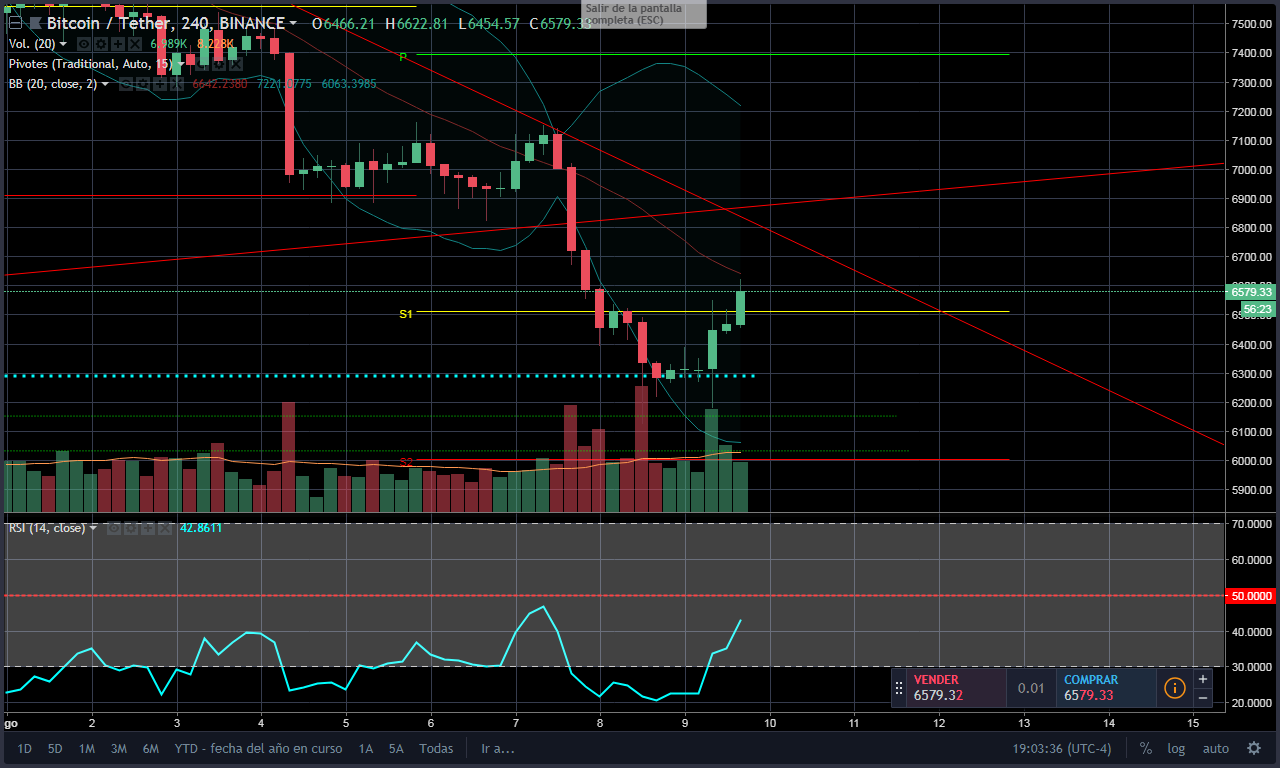Select the 6M time range
Viewport: 1280px width, 768px height.
tap(151, 748)
